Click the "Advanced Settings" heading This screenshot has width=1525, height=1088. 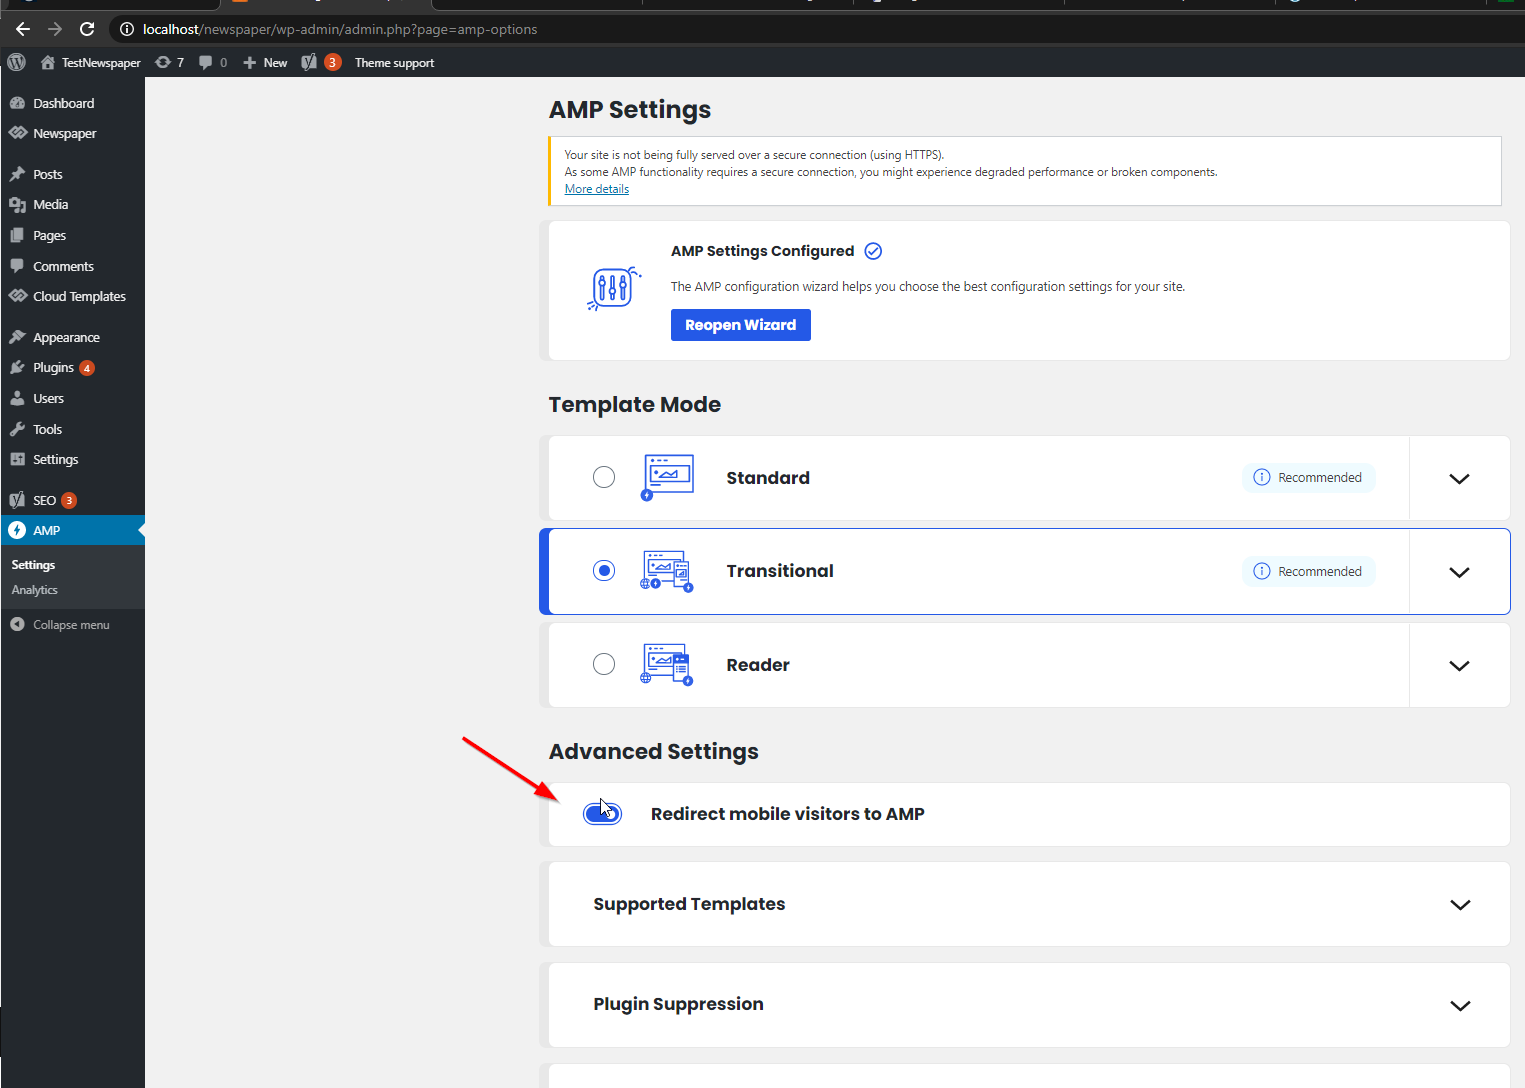click(654, 751)
